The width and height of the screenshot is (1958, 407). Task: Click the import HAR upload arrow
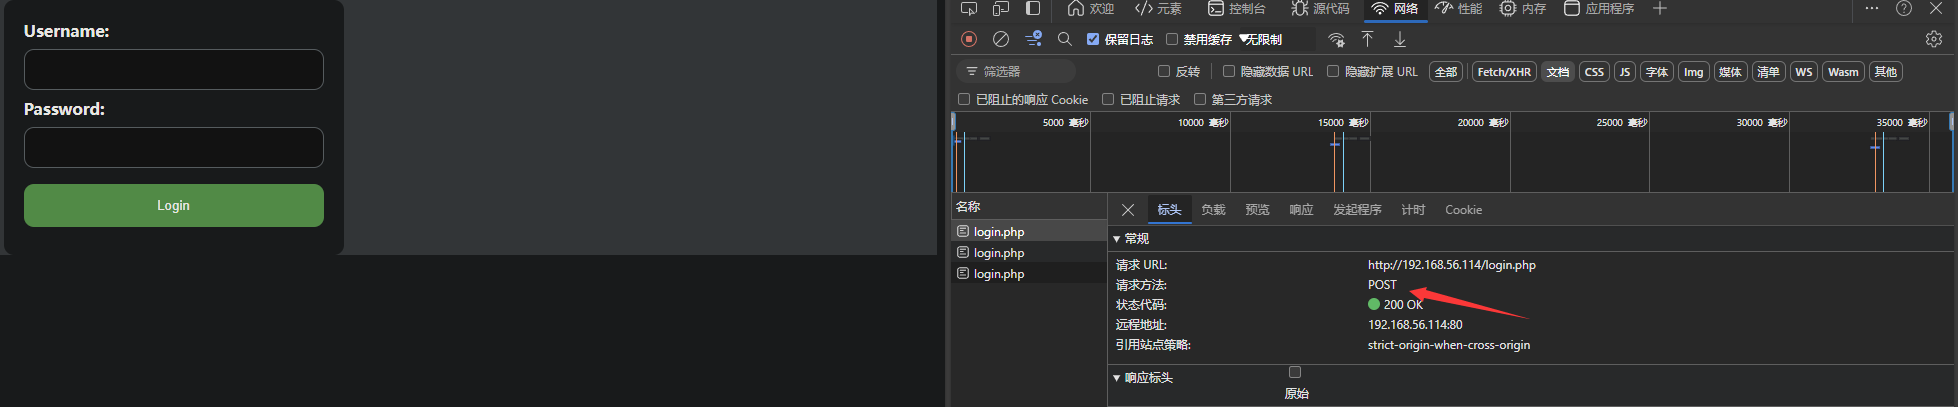point(1367,39)
